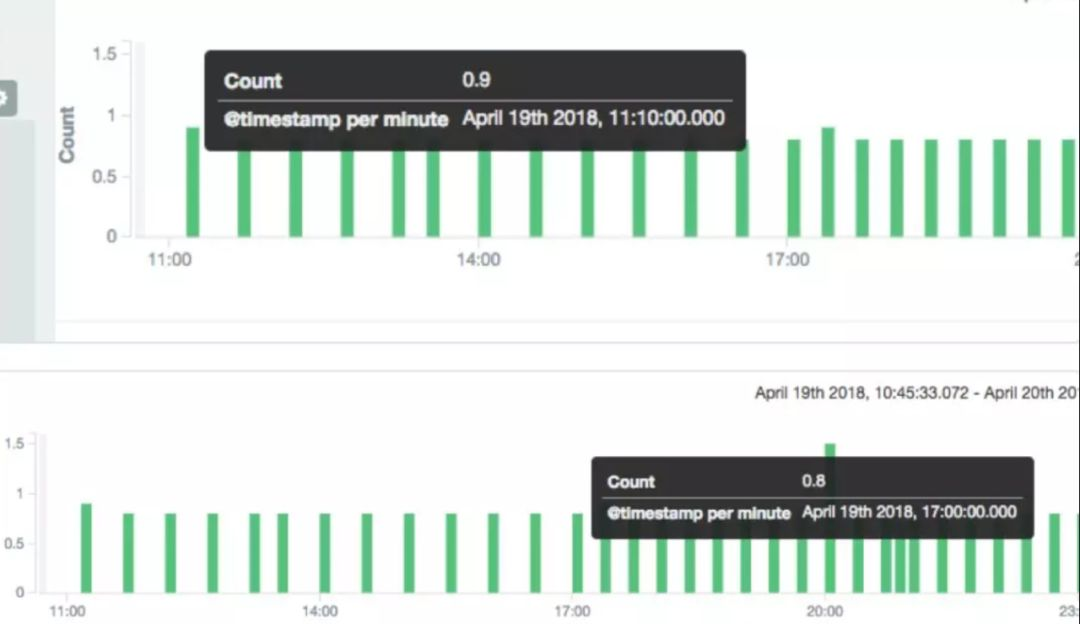
Task: Select the first green bar in lower chart
Action: tap(86, 548)
